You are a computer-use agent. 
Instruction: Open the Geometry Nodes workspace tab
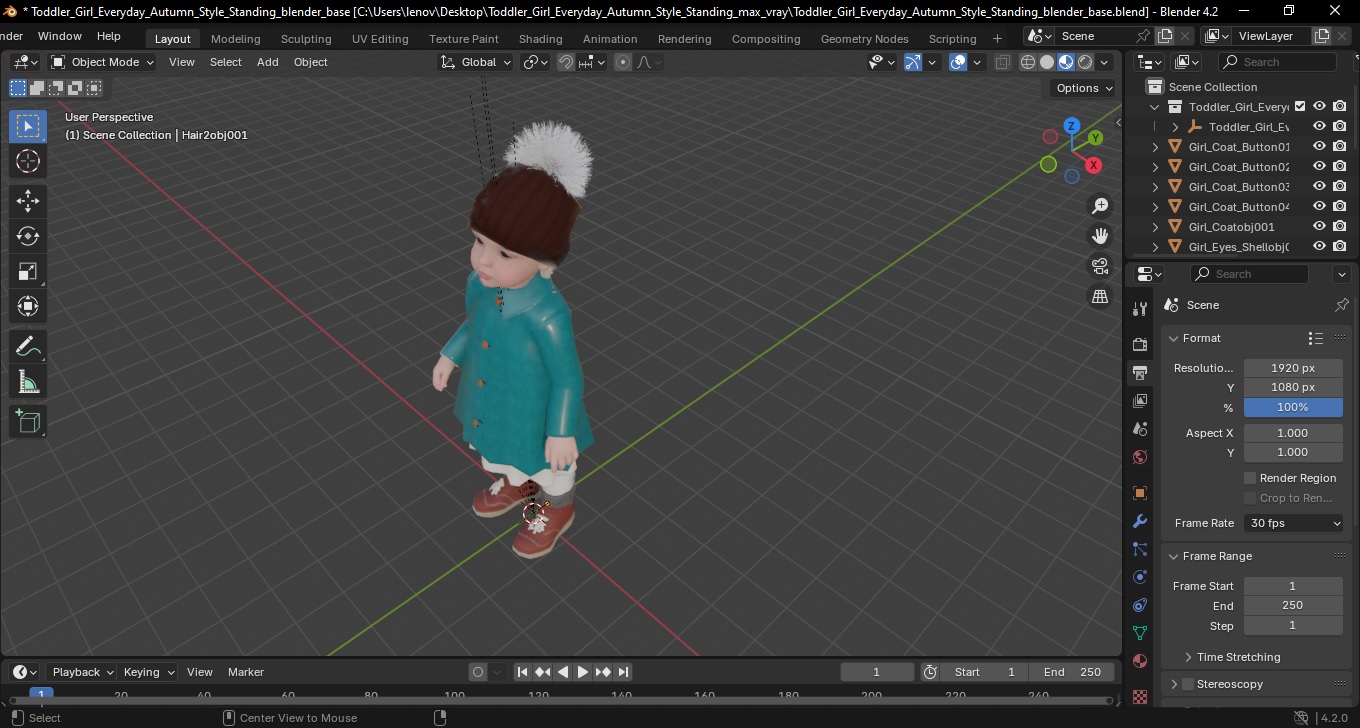coord(864,39)
